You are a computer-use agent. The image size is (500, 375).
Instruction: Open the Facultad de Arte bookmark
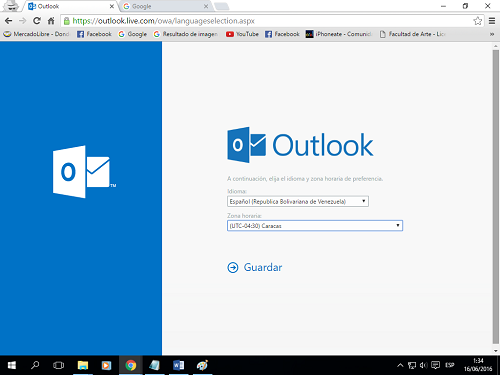pos(412,34)
